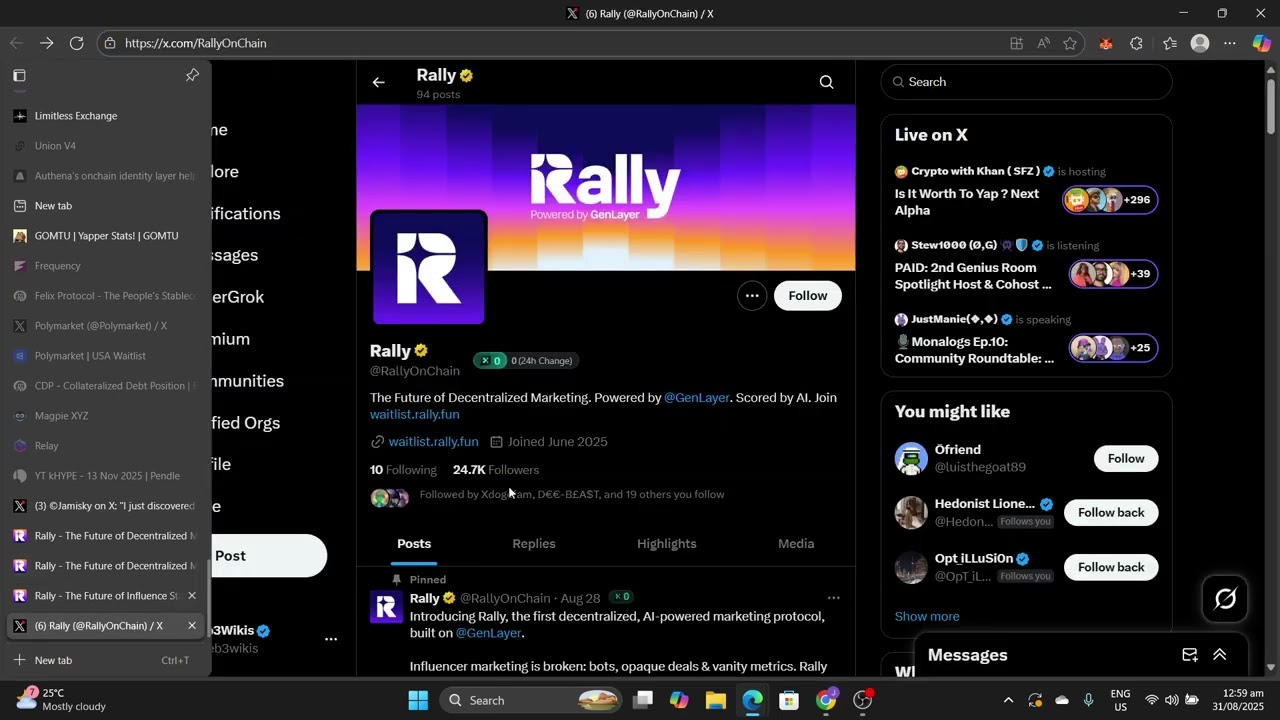Image resolution: width=1280 pixels, height=720 pixels.
Task: Switch to GOMTU Yapper Stats tab
Action: pyautogui.click(x=106, y=236)
